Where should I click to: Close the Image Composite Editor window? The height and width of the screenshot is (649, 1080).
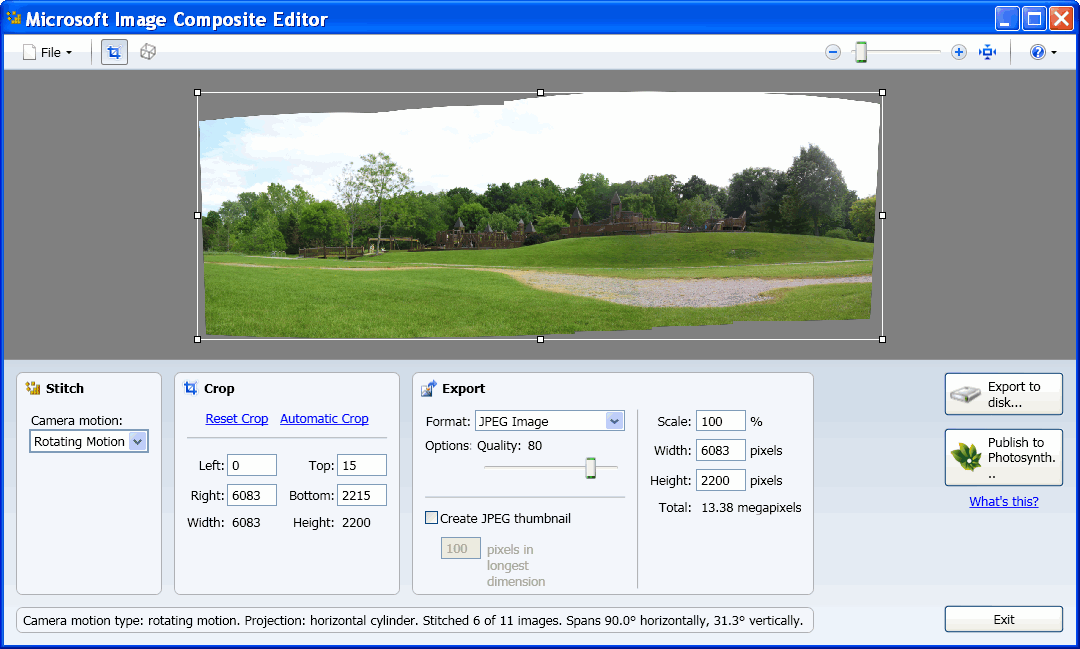(1061, 19)
